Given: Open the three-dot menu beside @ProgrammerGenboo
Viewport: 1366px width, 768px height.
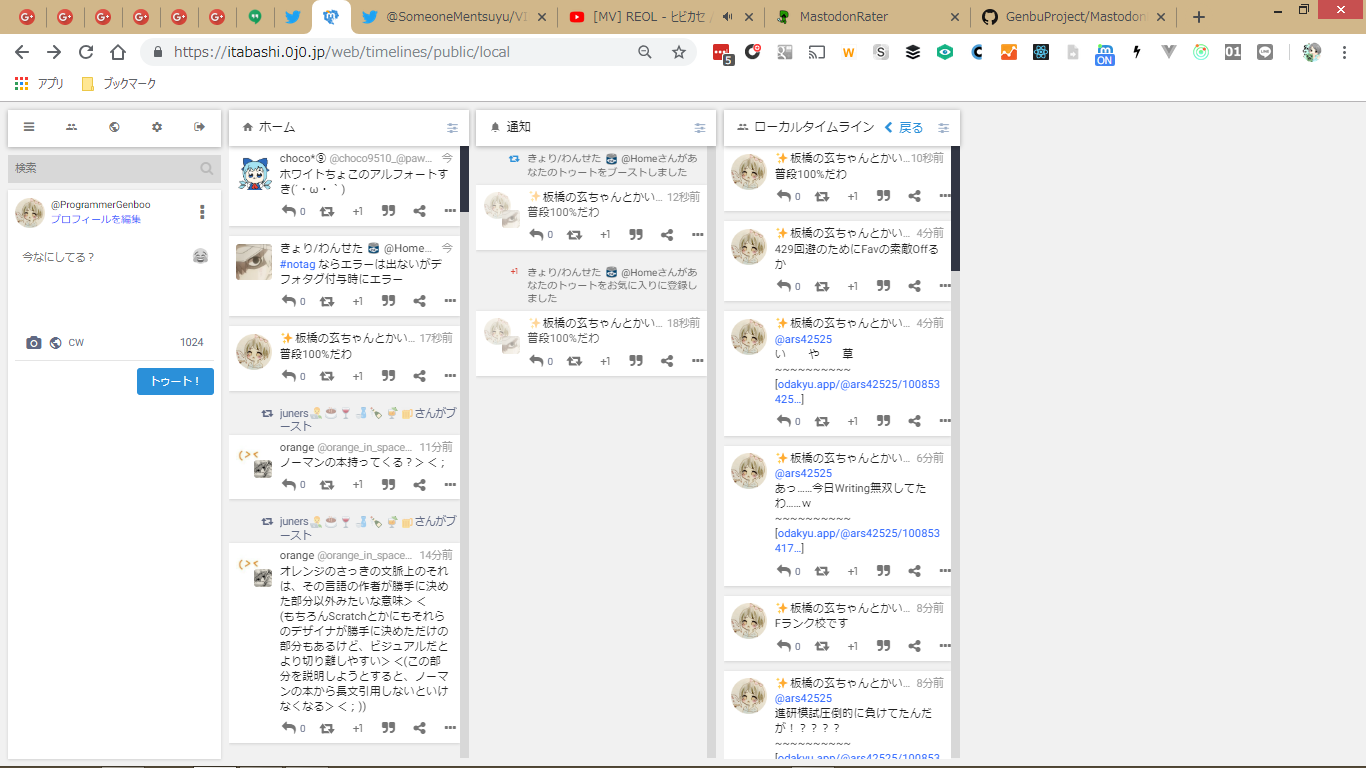Looking at the screenshot, I should click(x=202, y=212).
